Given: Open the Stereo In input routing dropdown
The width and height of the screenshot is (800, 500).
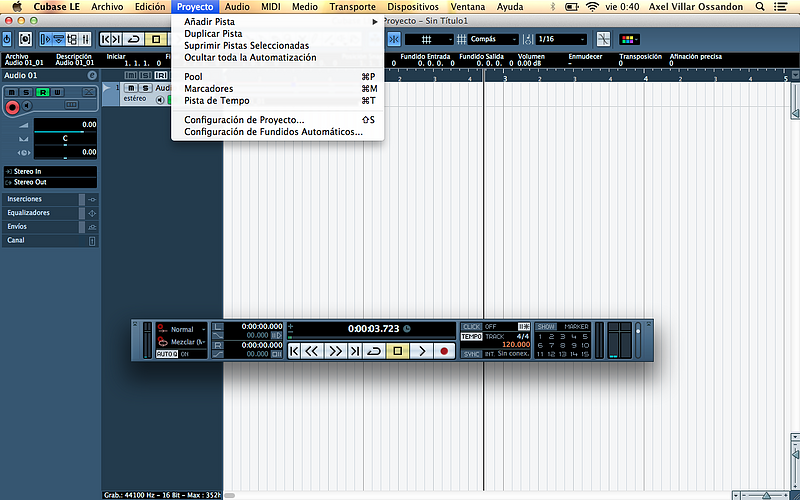Looking at the screenshot, I should click(x=50, y=171).
